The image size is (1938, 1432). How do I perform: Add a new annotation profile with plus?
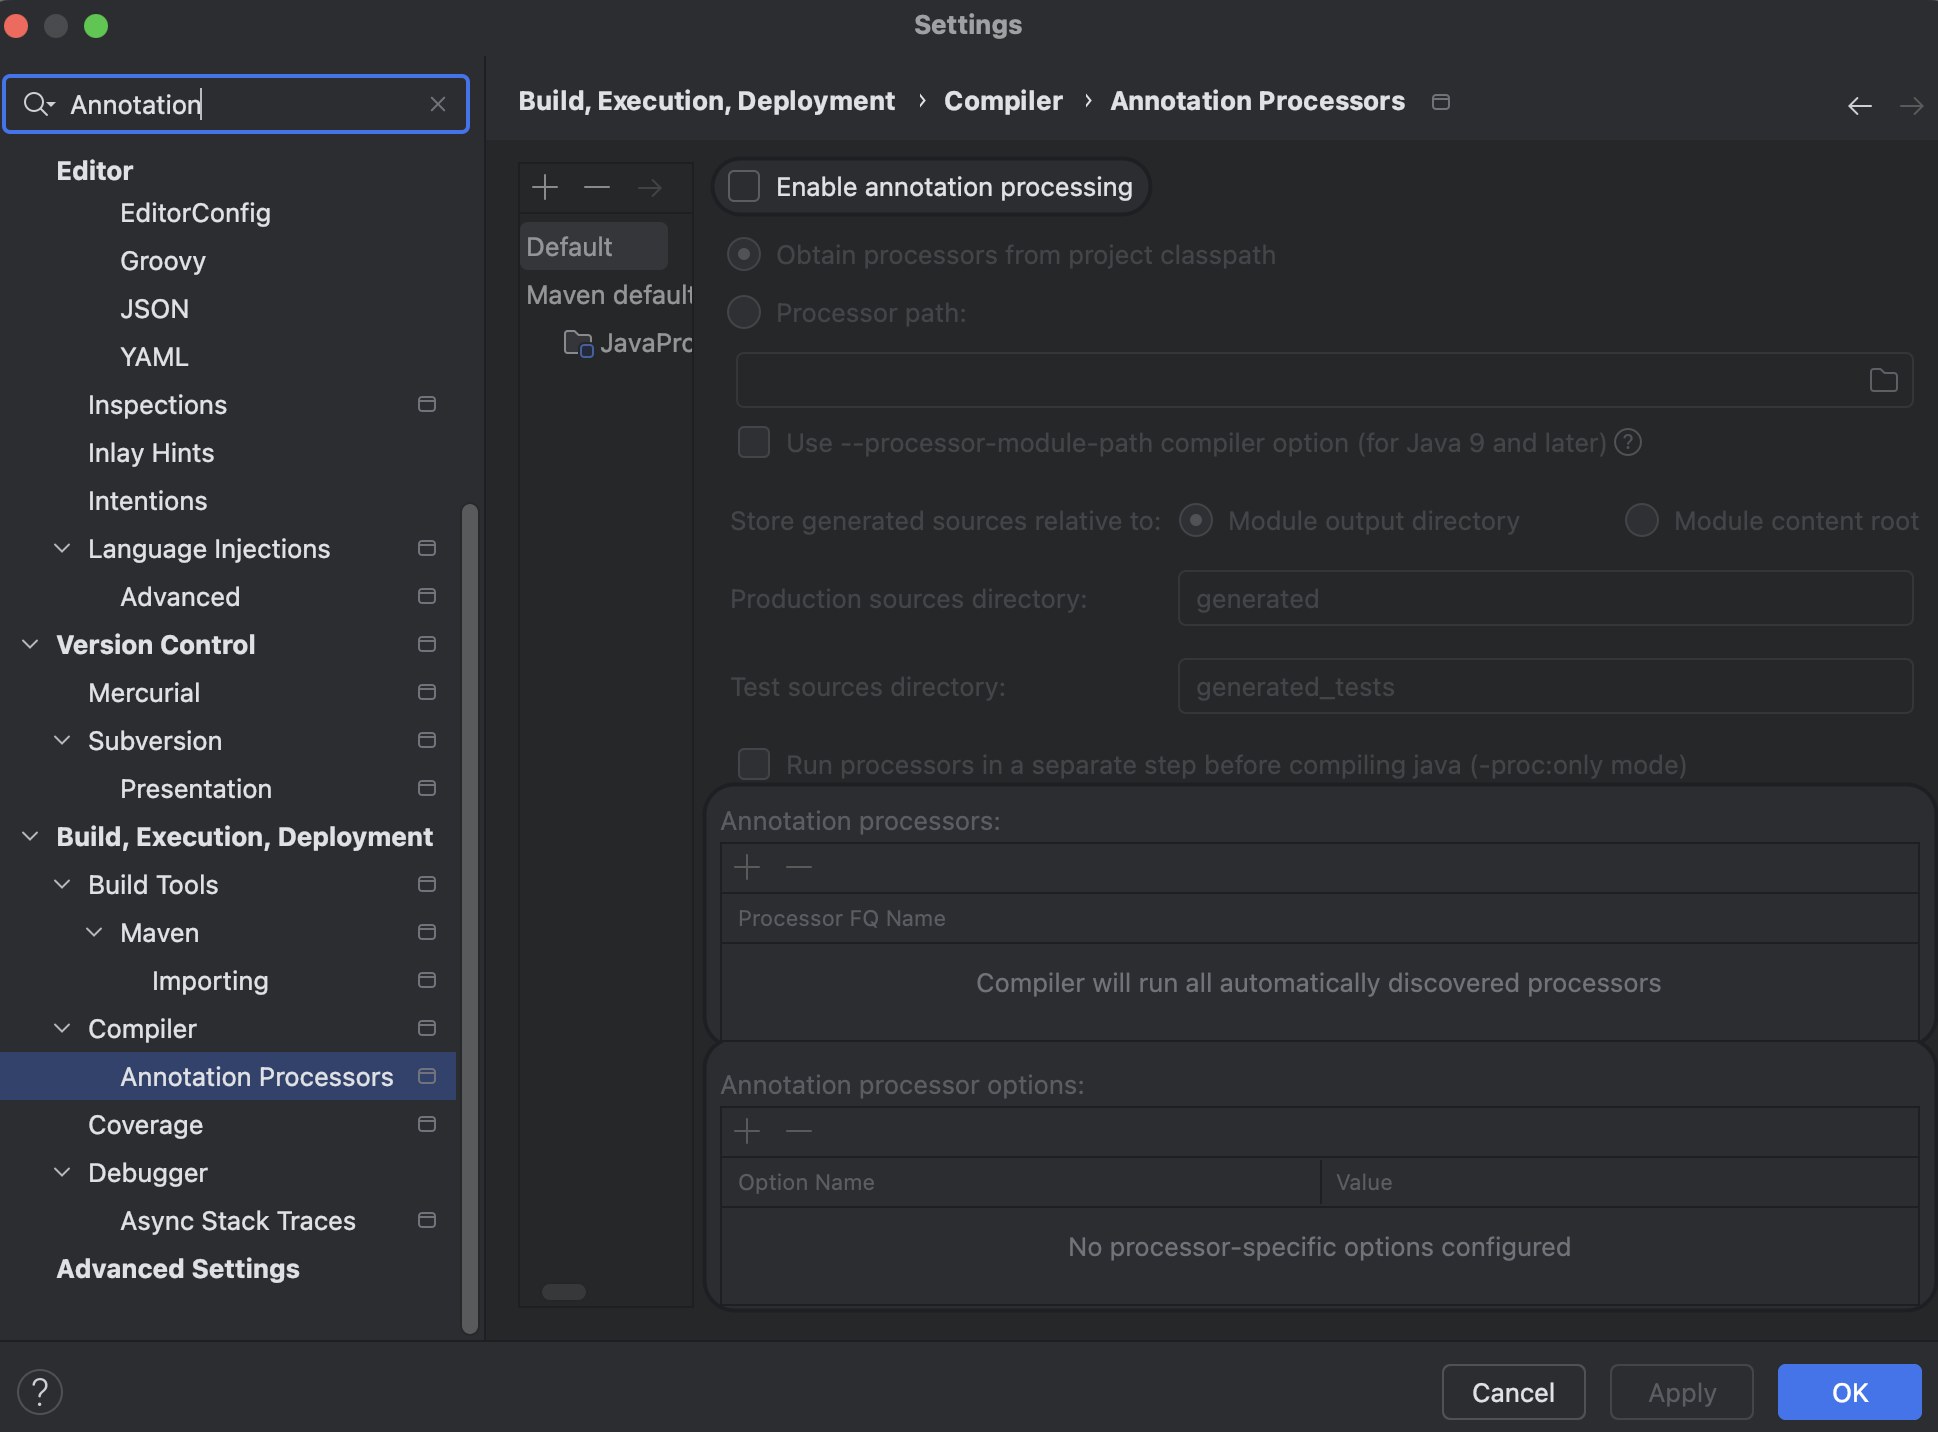click(x=545, y=187)
